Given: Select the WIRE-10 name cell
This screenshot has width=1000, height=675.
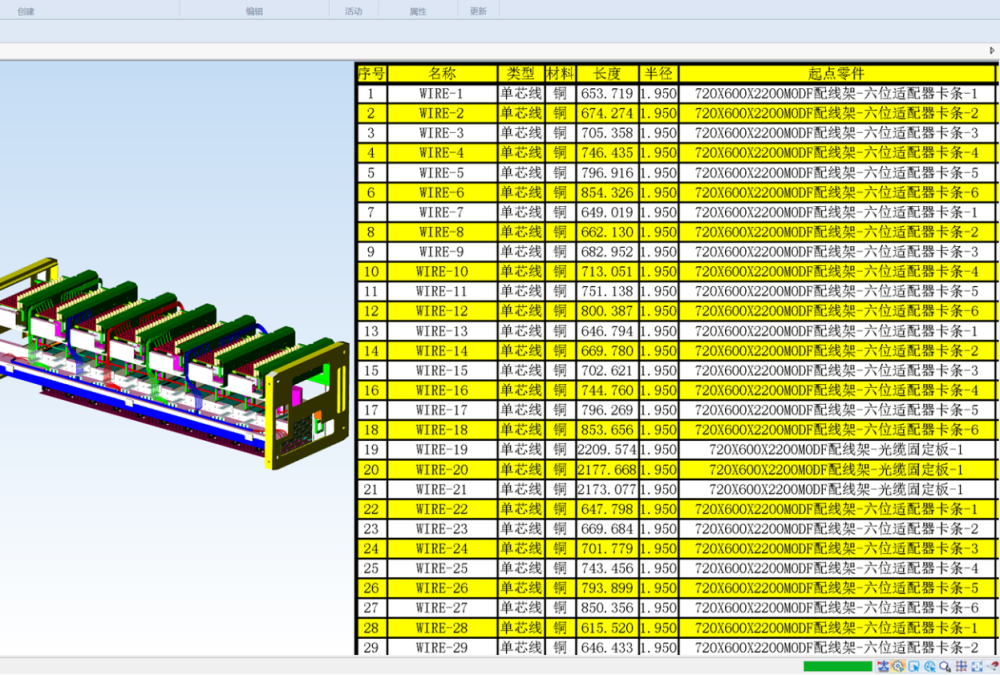Looking at the screenshot, I should (441, 271).
